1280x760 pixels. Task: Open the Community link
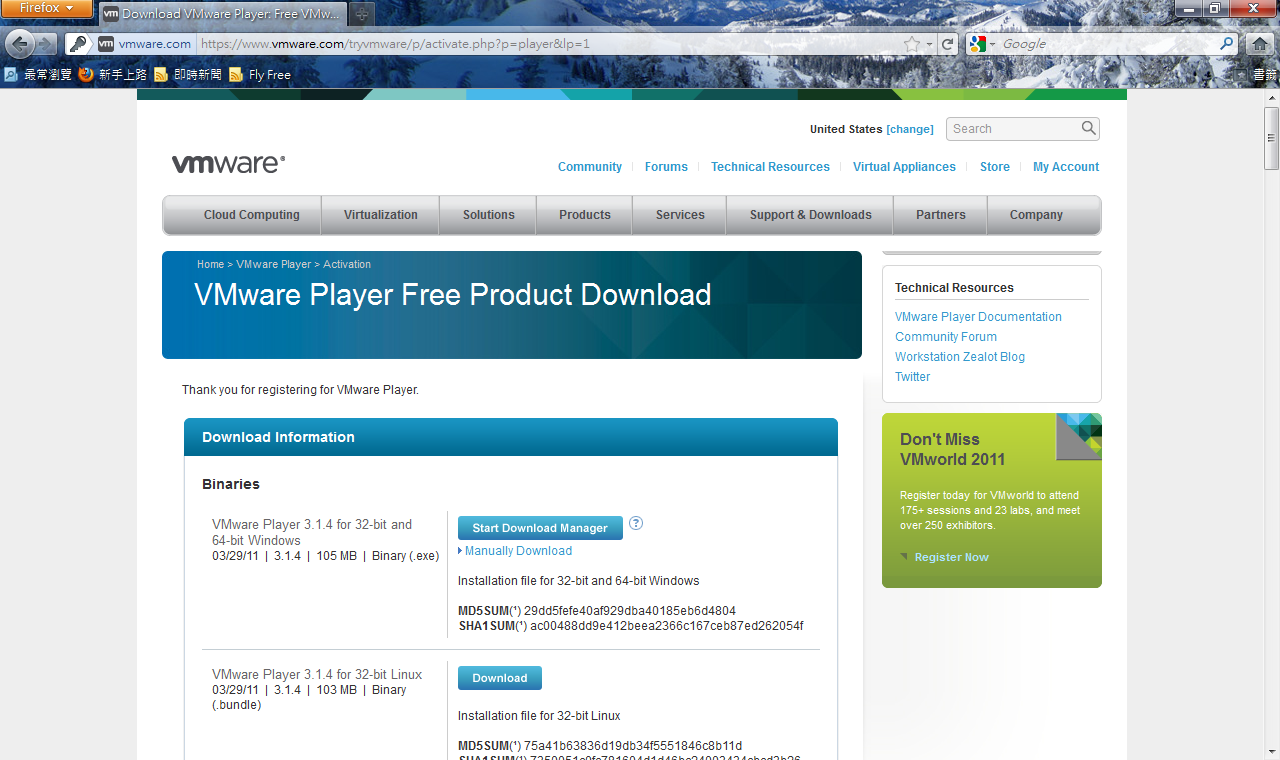[590, 167]
